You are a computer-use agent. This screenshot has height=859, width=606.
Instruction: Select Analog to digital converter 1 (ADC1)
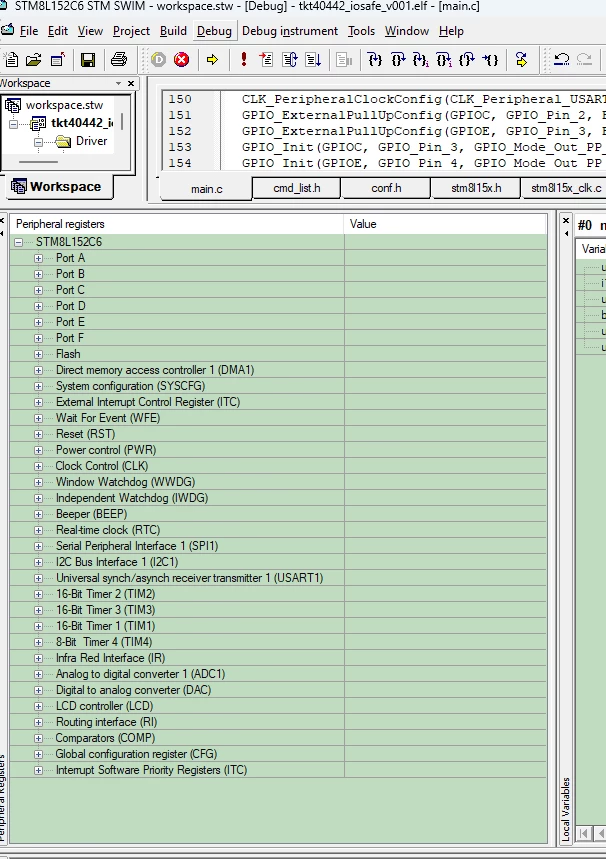[x=140, y=674]
